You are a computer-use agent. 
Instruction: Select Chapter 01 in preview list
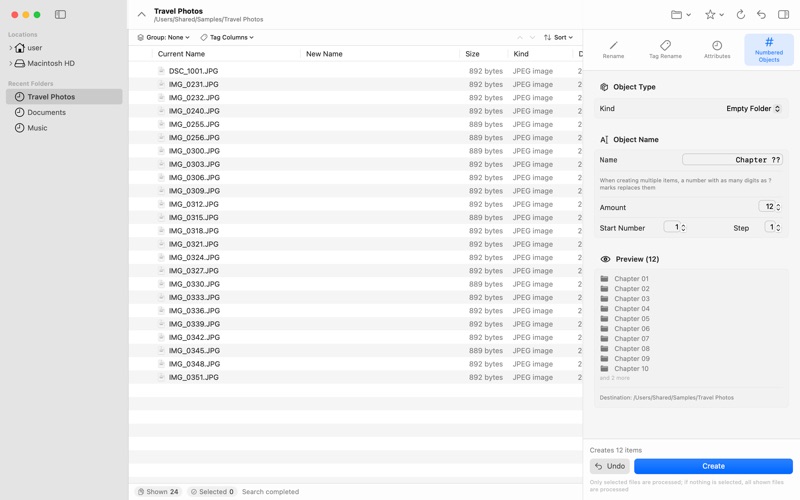point(631,279)
